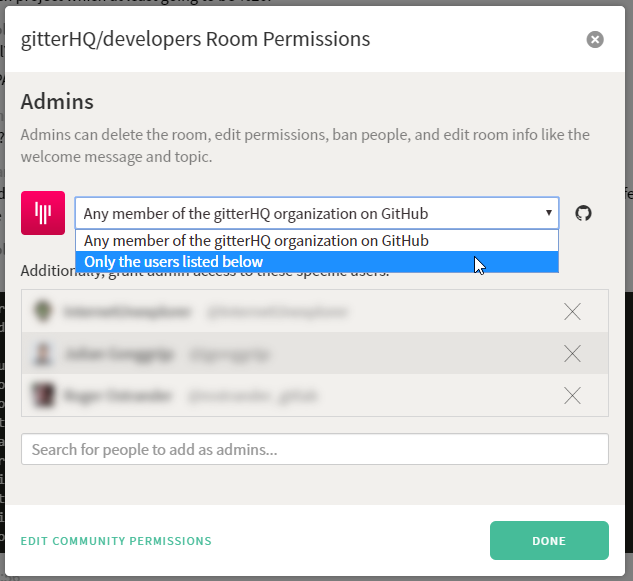Click the third admin's avatar
This screenshot has height=581, width=633.
[42, 395]
